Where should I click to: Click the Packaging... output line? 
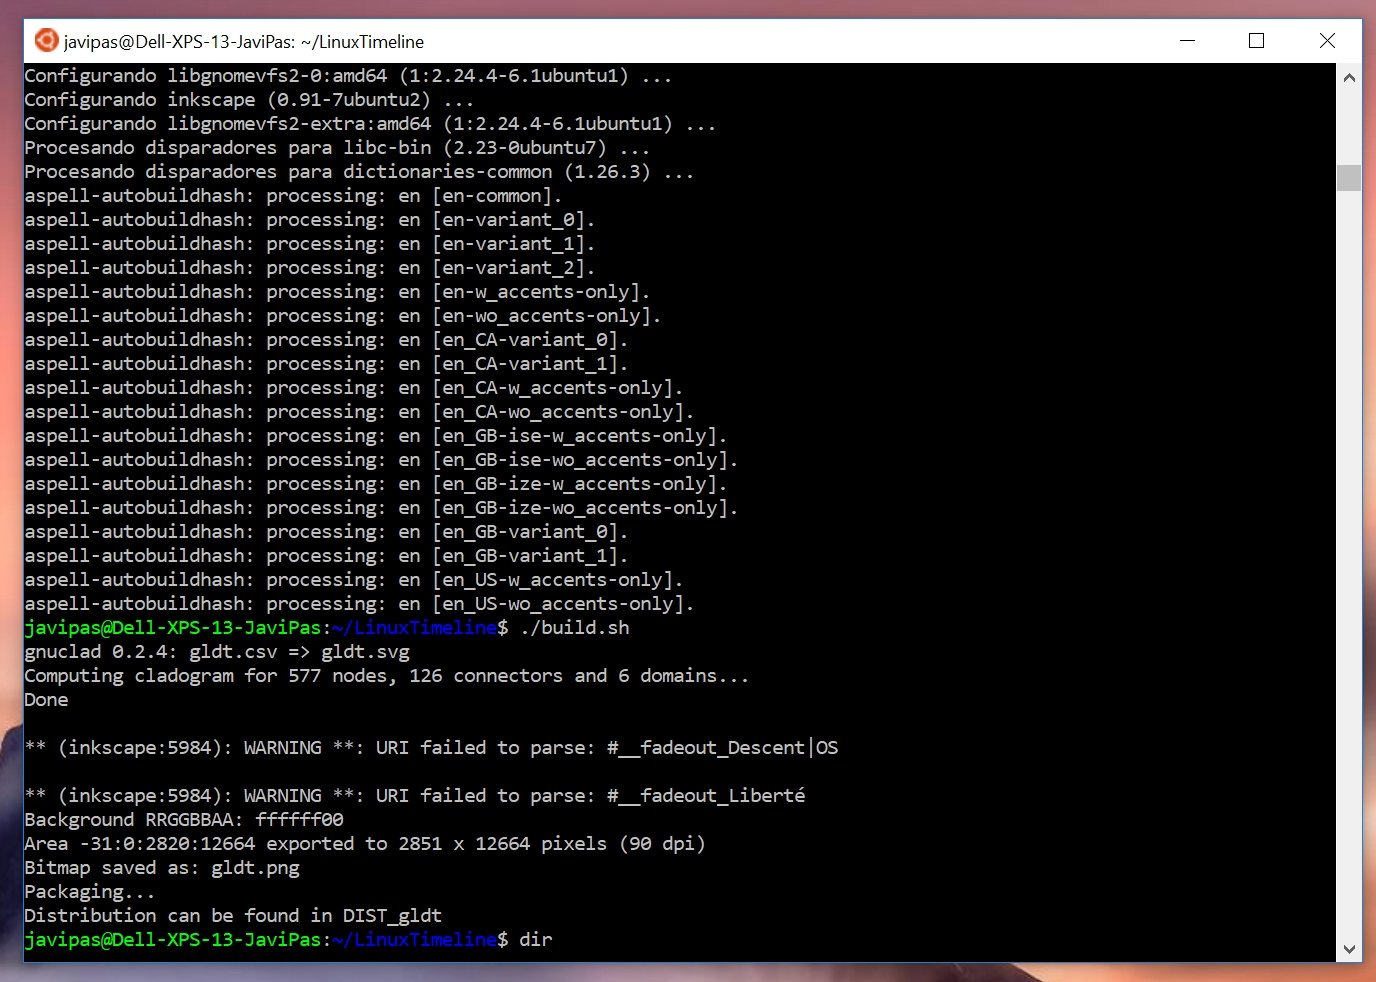(x=89, y=892)
